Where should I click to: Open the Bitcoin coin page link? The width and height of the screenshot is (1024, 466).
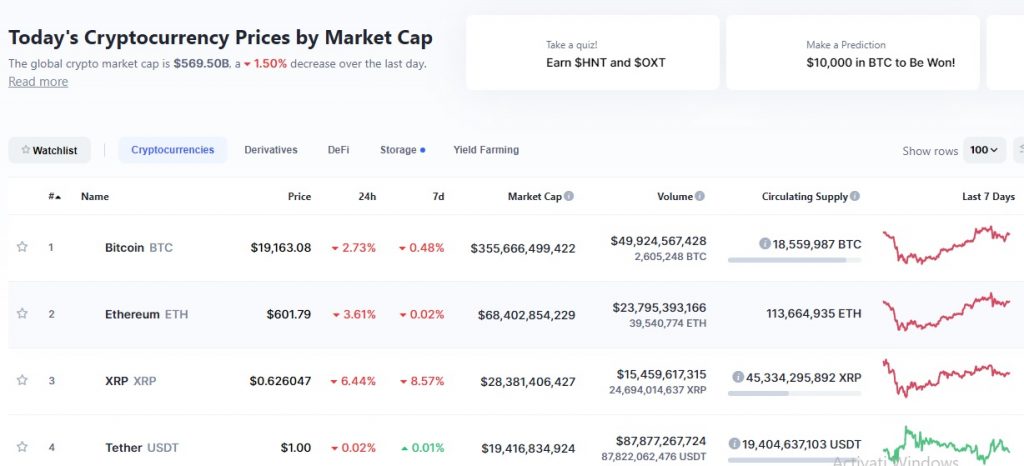(125, 247)
